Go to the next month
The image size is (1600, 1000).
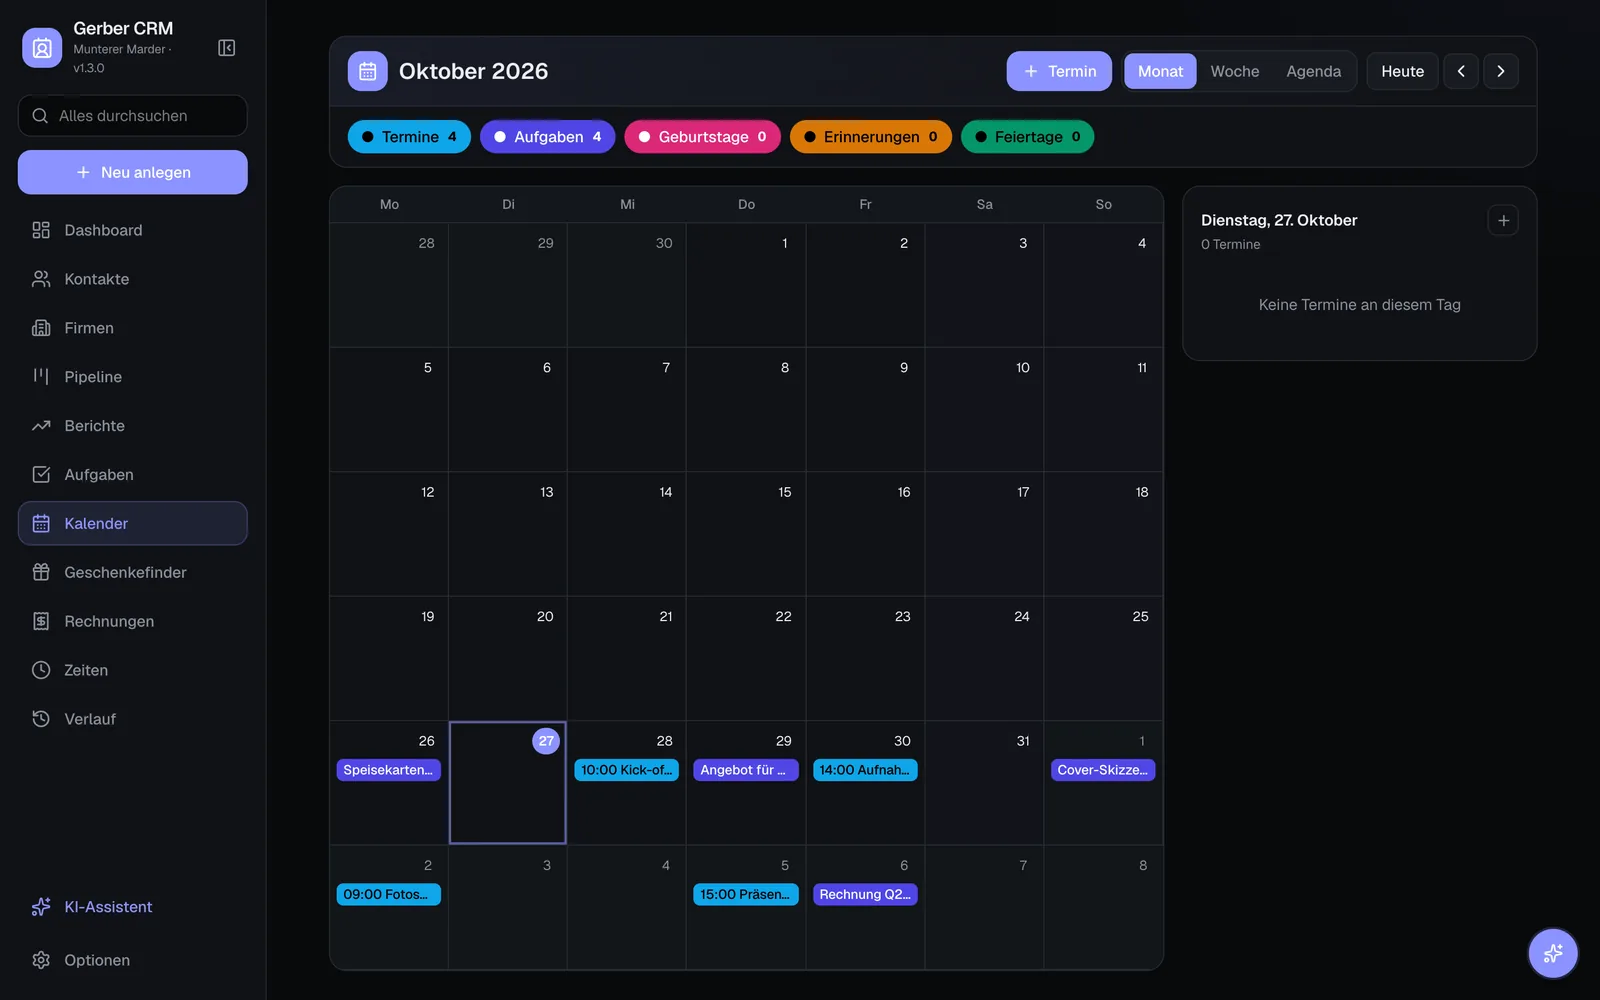coord(1501,71)
